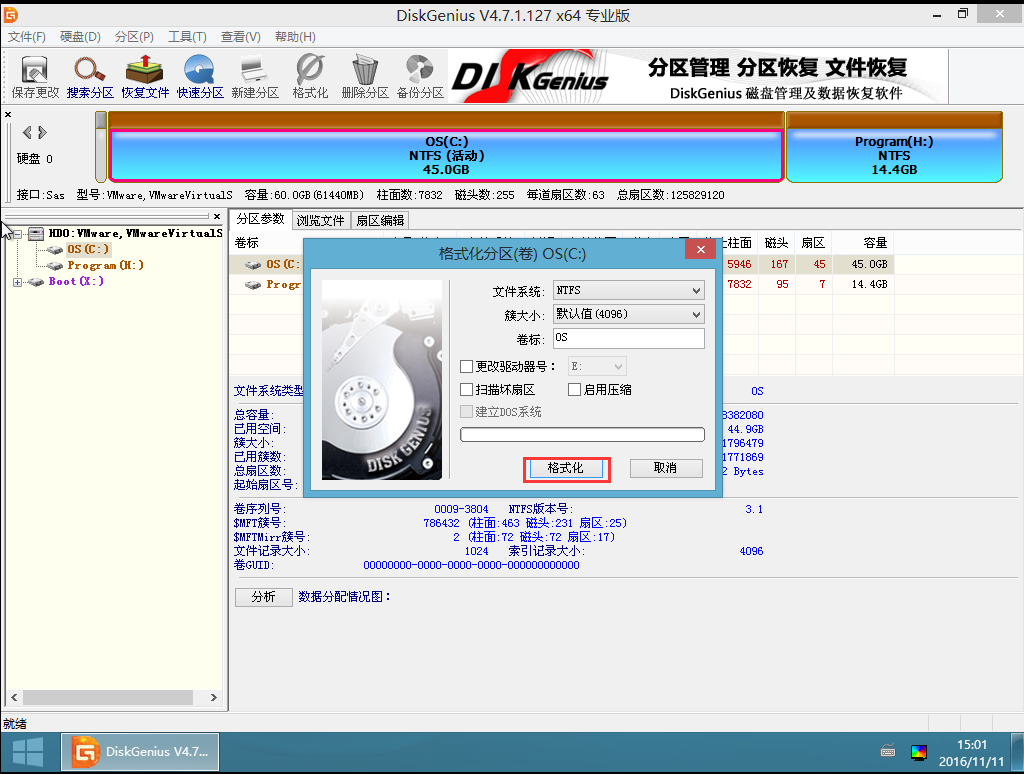Close the left tree panel with X
The width and height of the screenshot is (1024, 774).
point(217,216)
